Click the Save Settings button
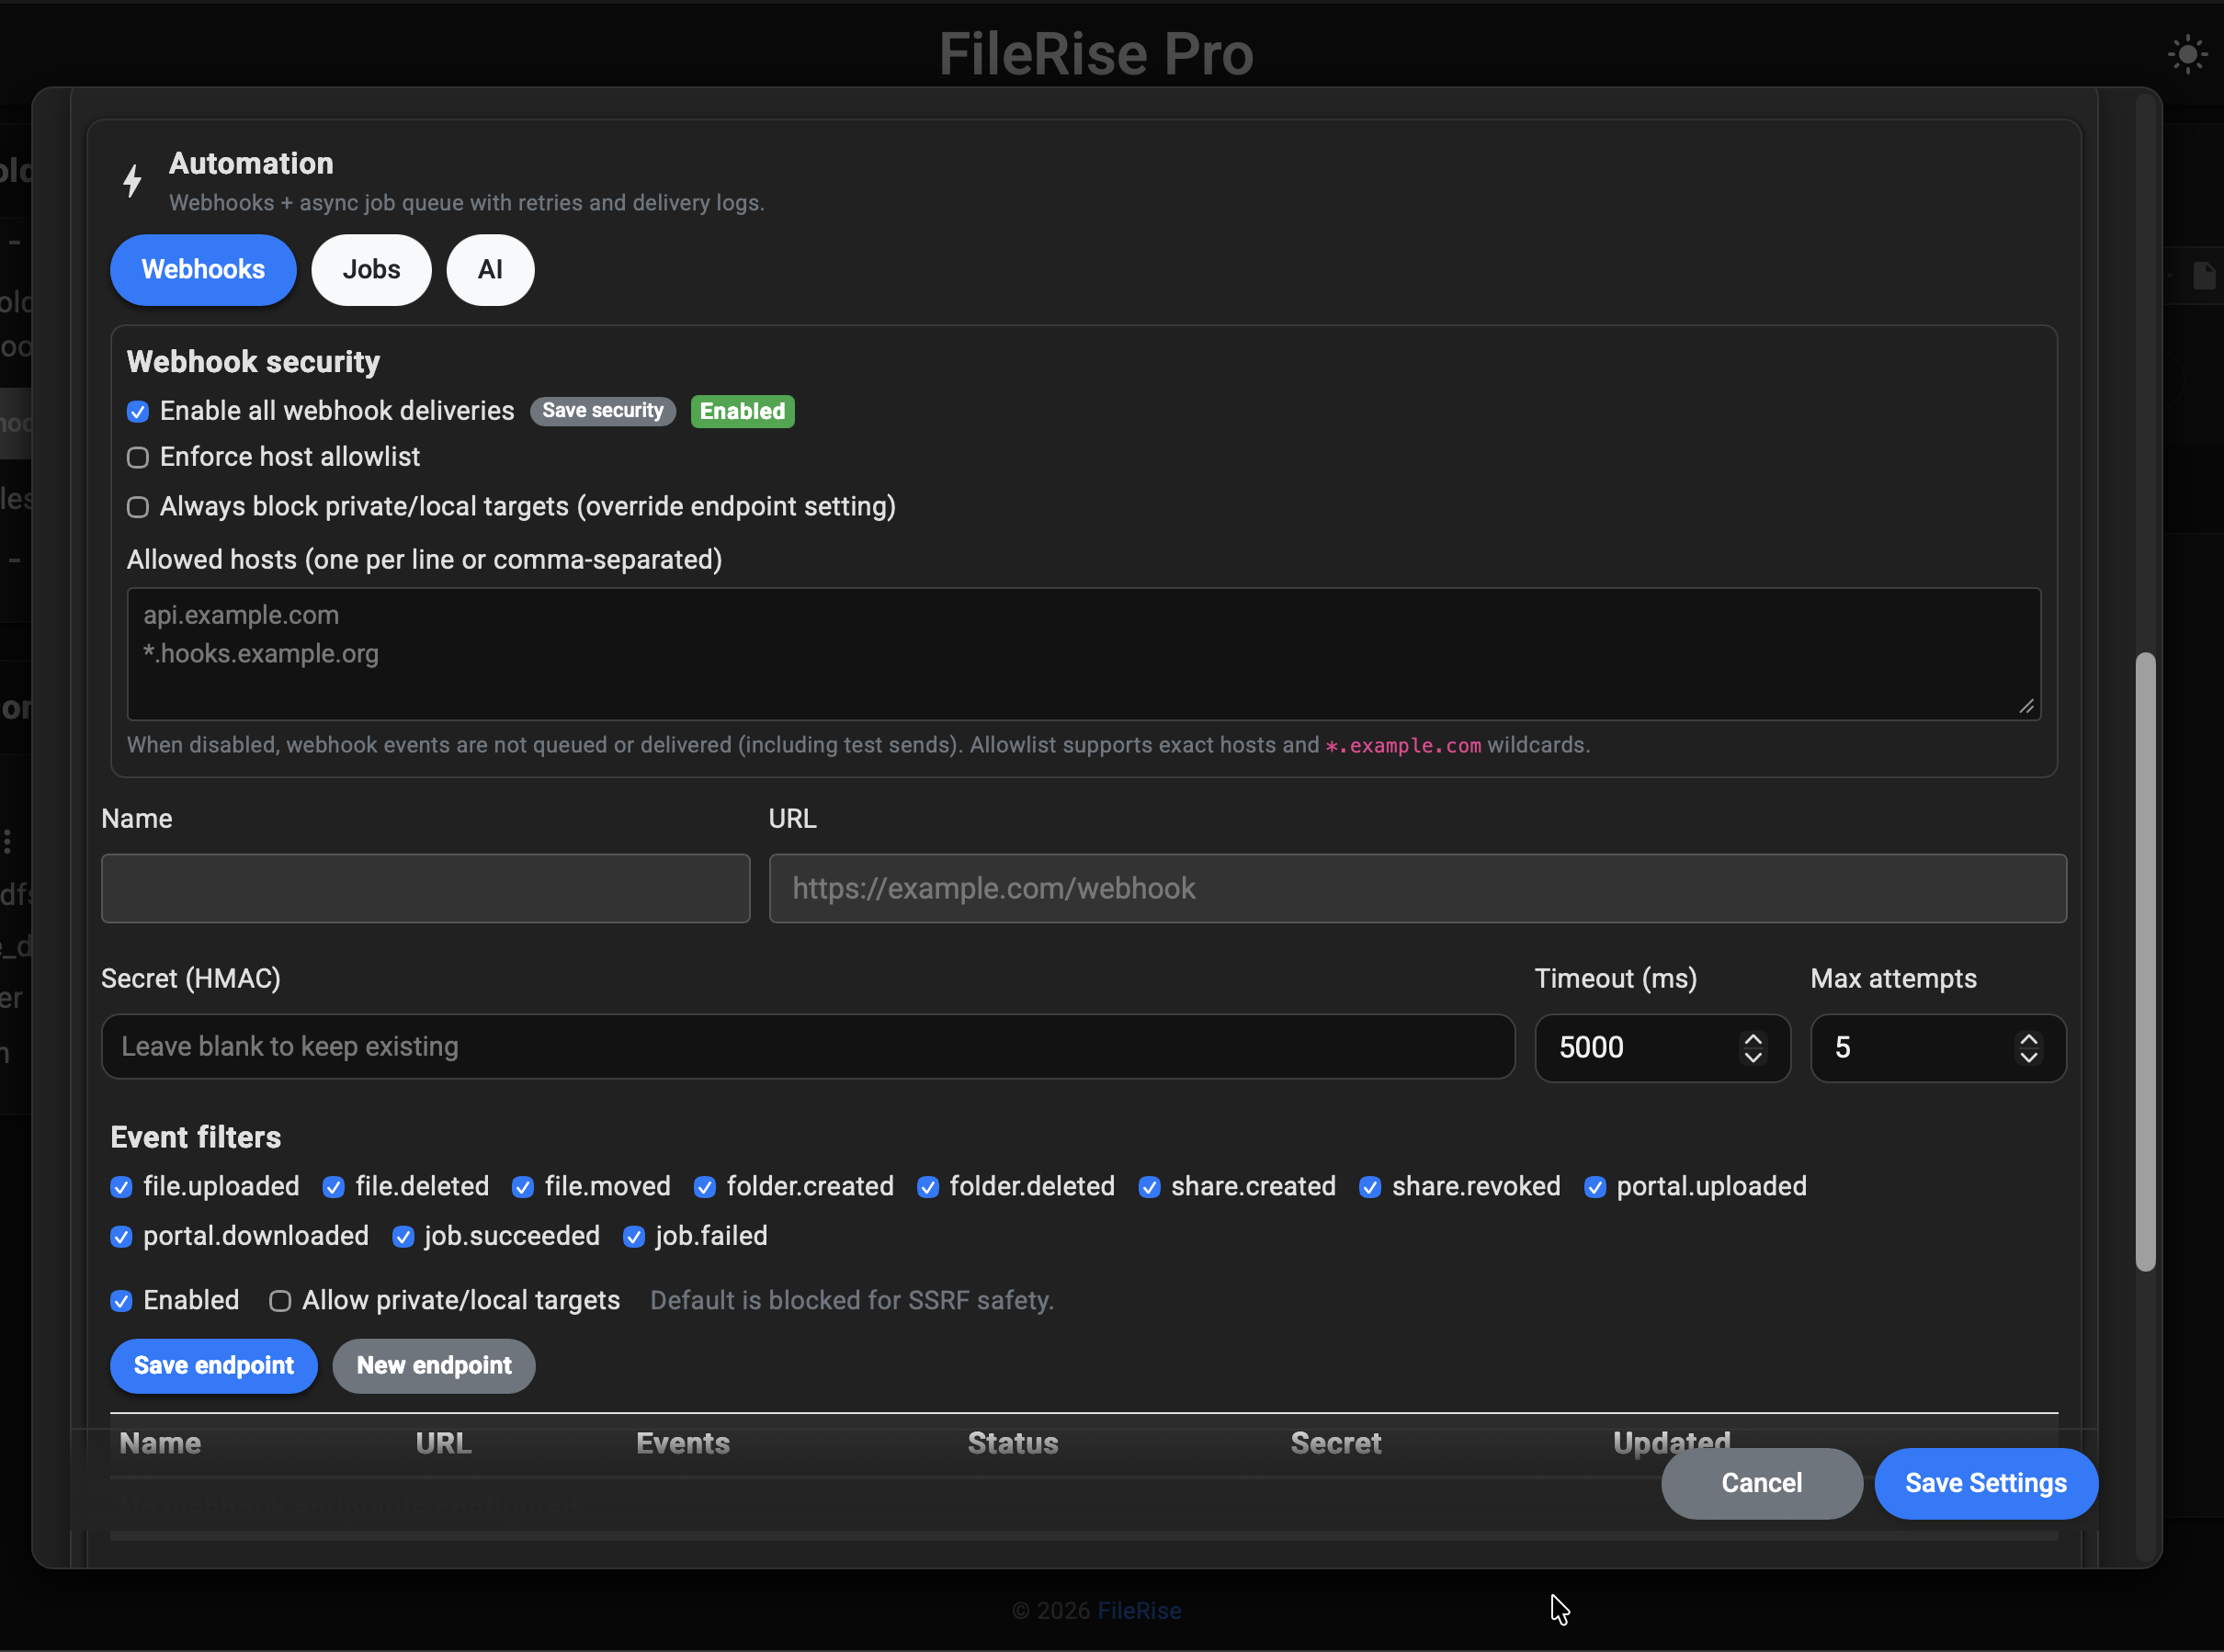Screen dimensions: 2224x1652 click(1986, 1483)
